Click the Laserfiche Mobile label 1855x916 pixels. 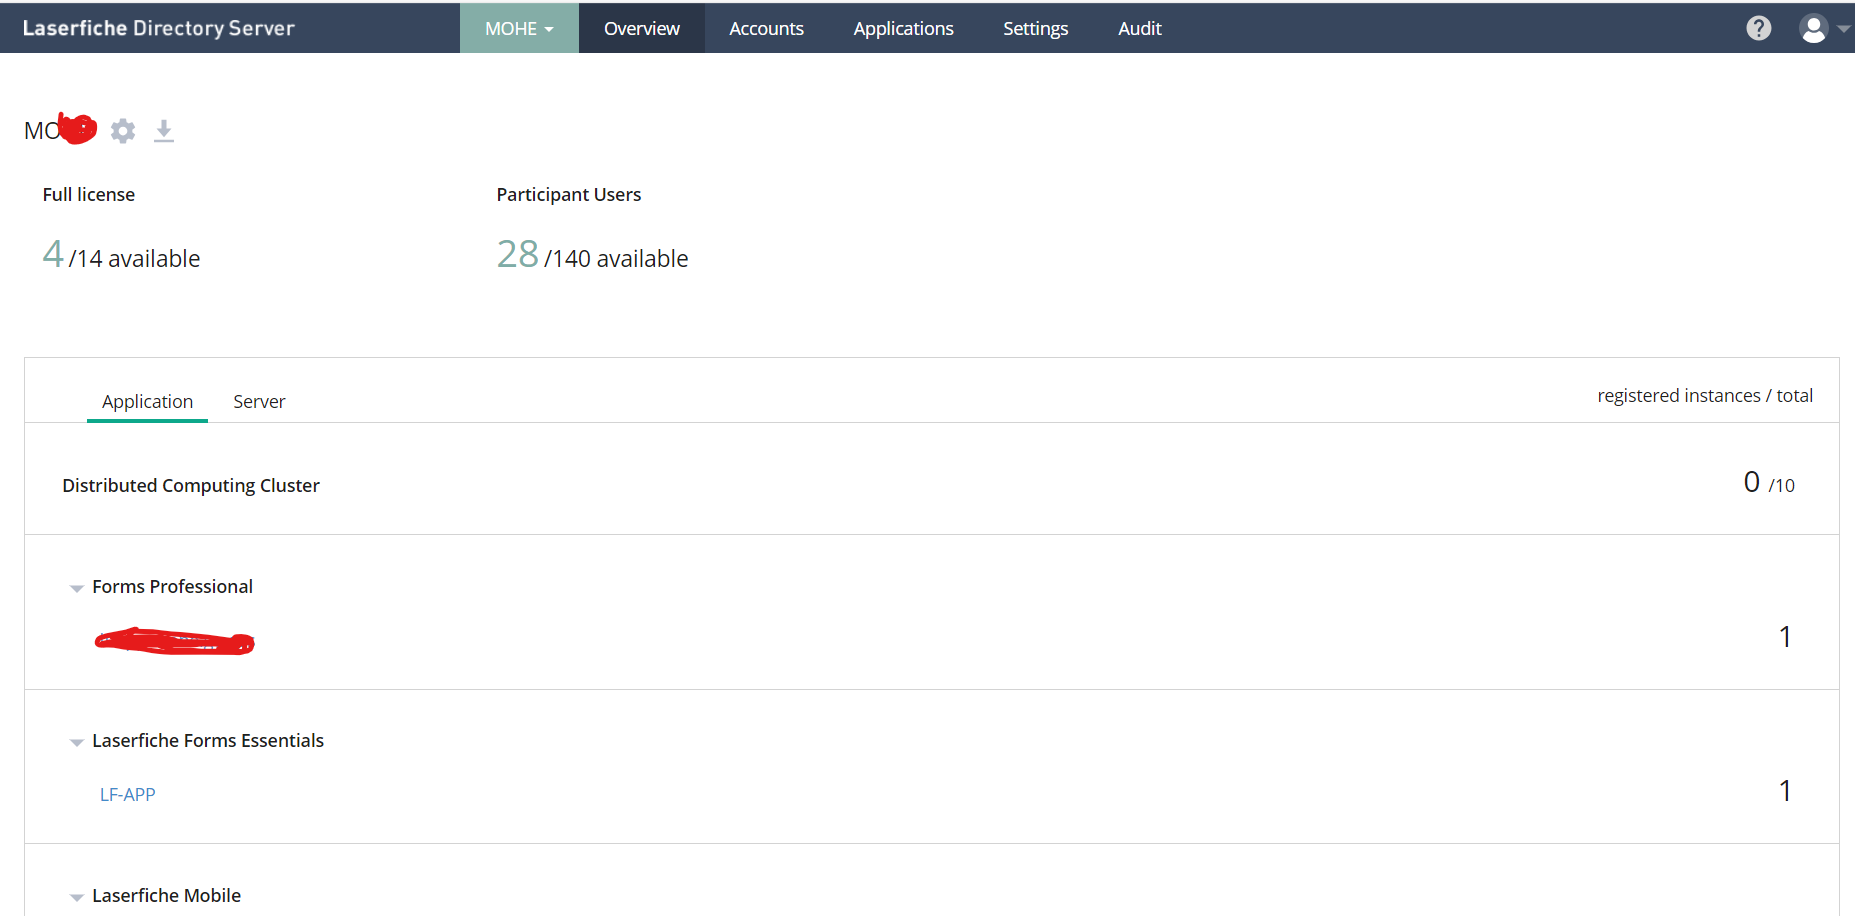pos(166,895)
